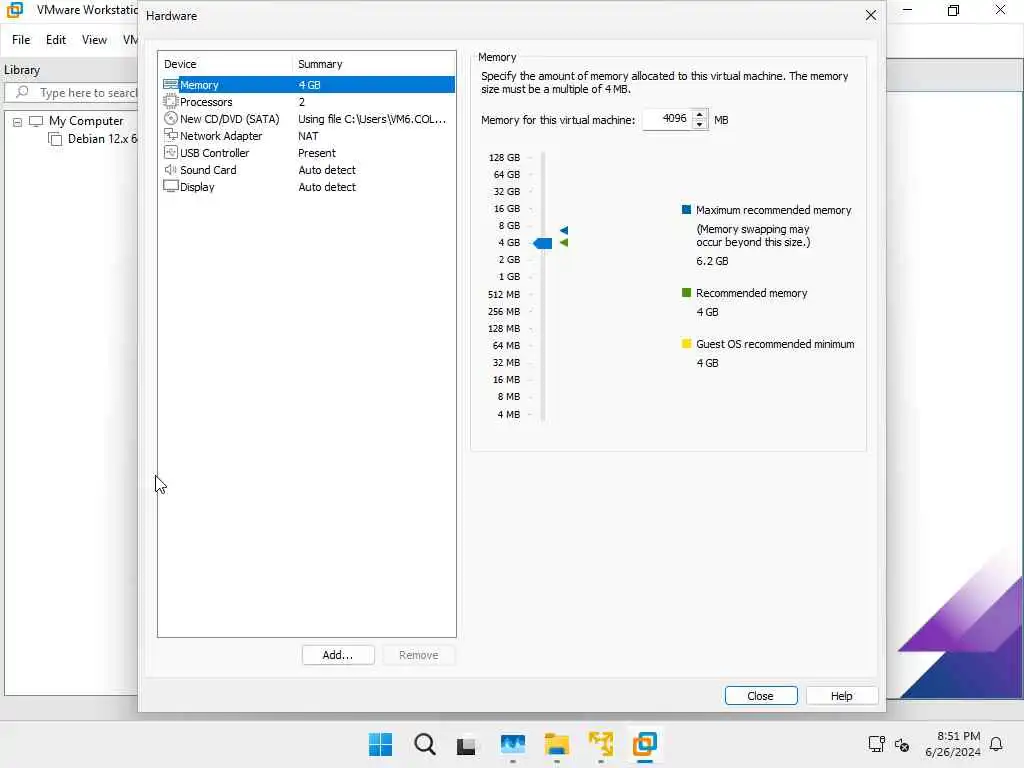The image size is (1024, 768).
Task: Click the Network Adapter icon
Action: [170, 135]
